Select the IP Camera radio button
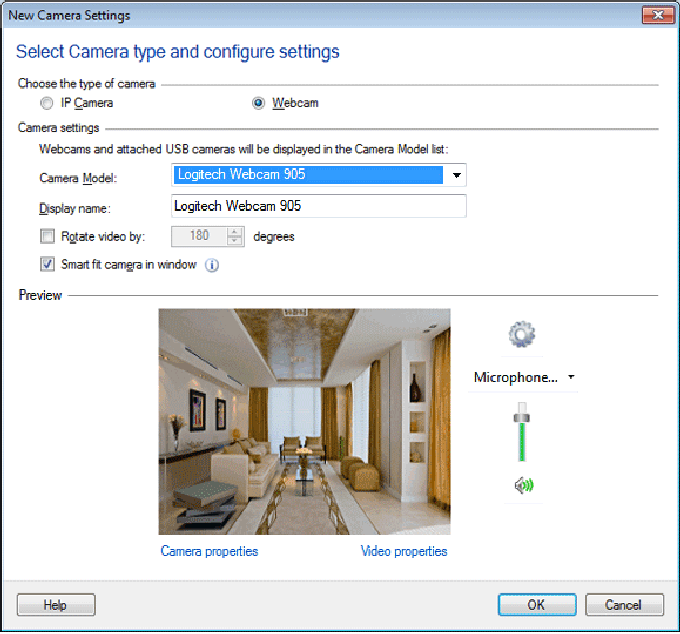Screen dimensions: 680x634 [46, 103]
